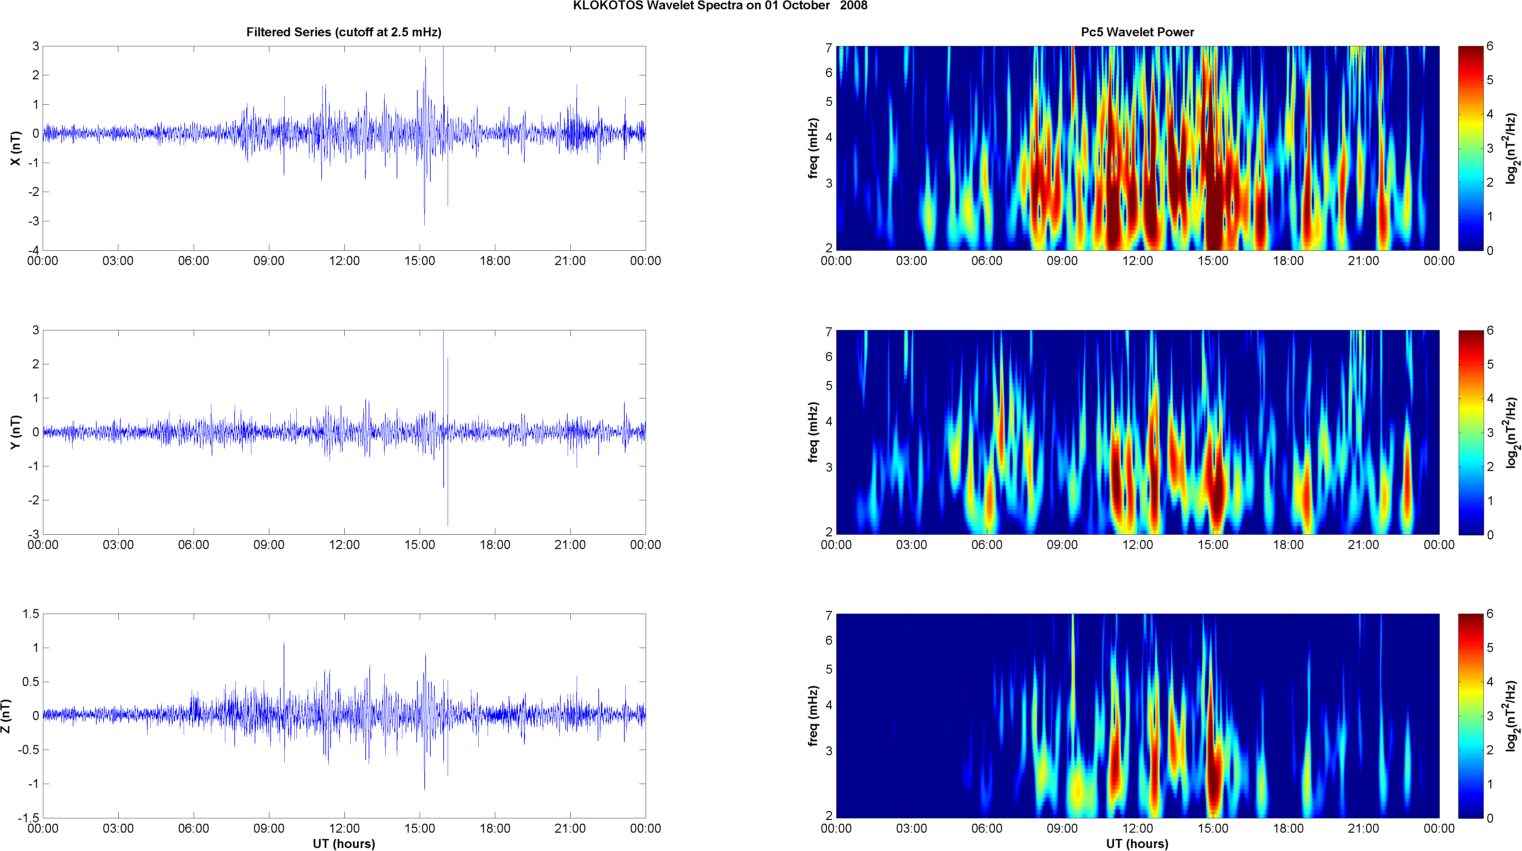Click the log2(nT²/Hz) label of the middle colorbar
Image resolution: width=1522 pixels, height=851 pixels.
(1512, 432)
